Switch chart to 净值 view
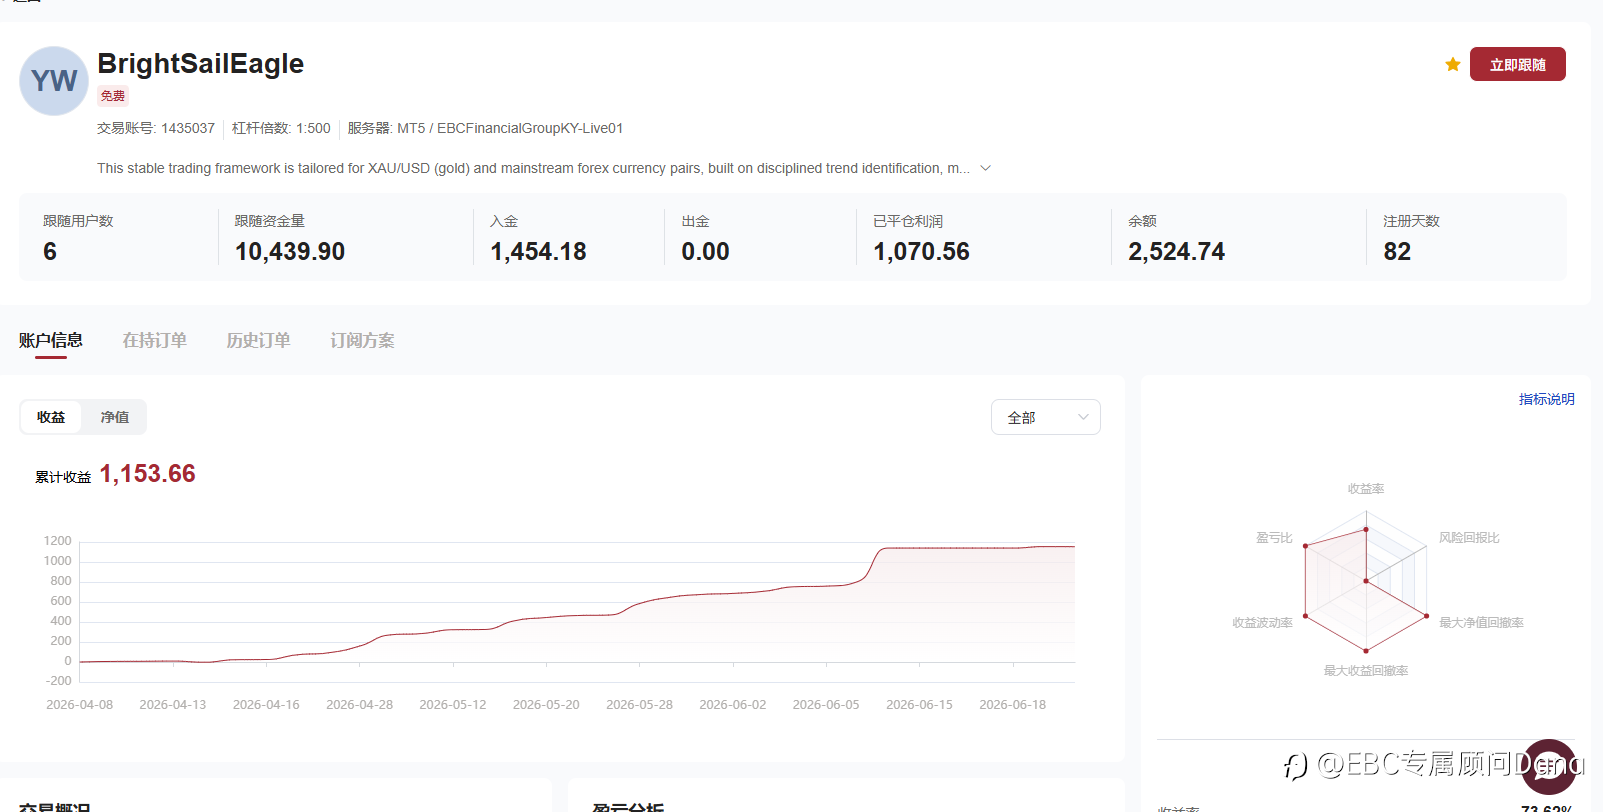The image size is (1603, 812). coord(115,417)
